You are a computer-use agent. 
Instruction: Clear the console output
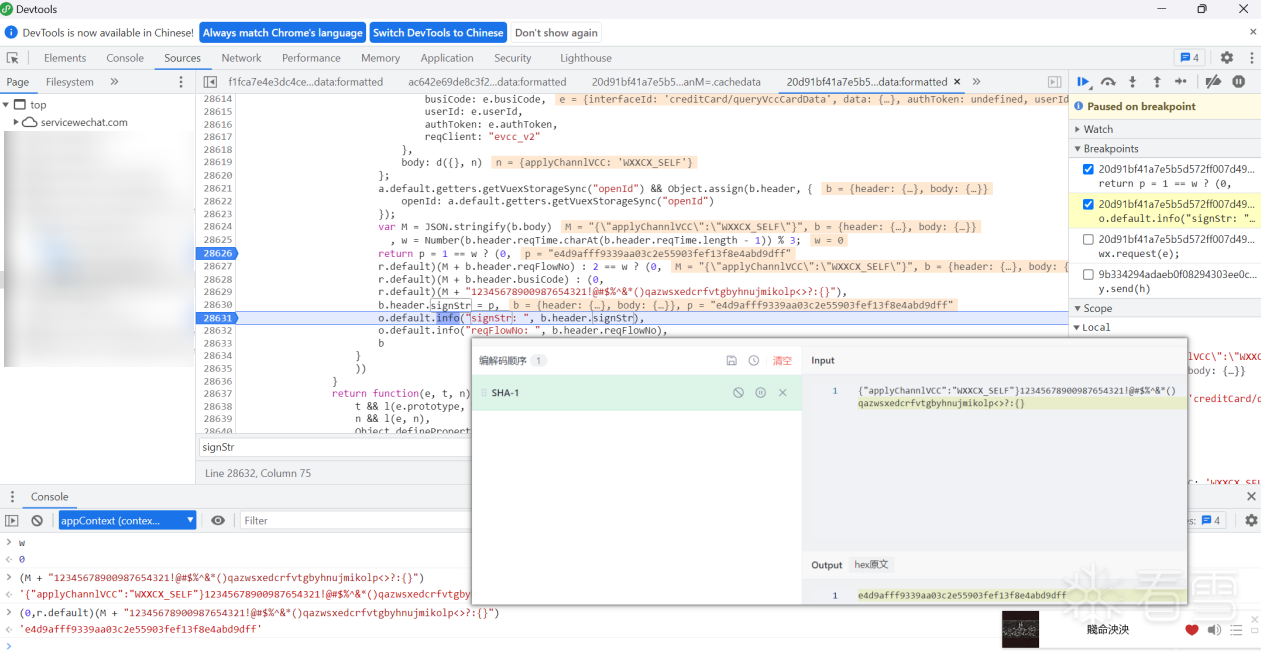click(37, 520)
